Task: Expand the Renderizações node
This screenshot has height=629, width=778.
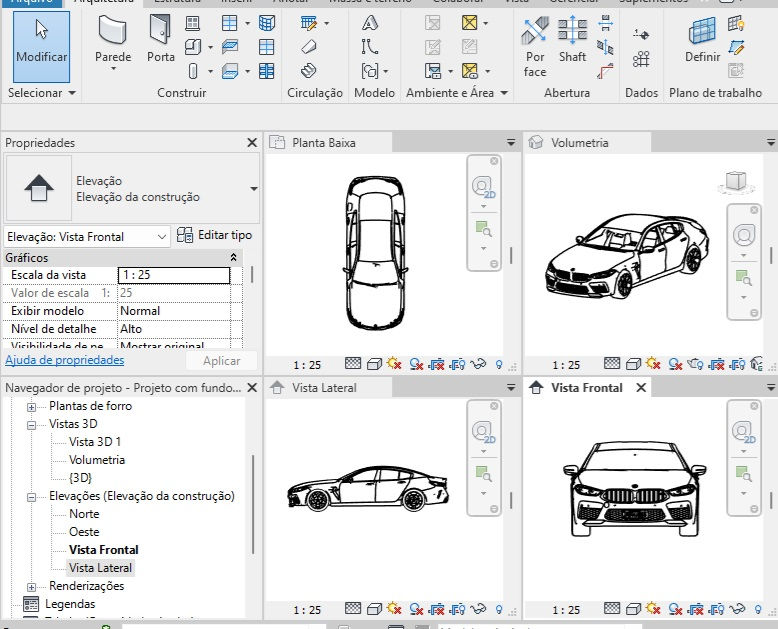Action: point(31,587)
